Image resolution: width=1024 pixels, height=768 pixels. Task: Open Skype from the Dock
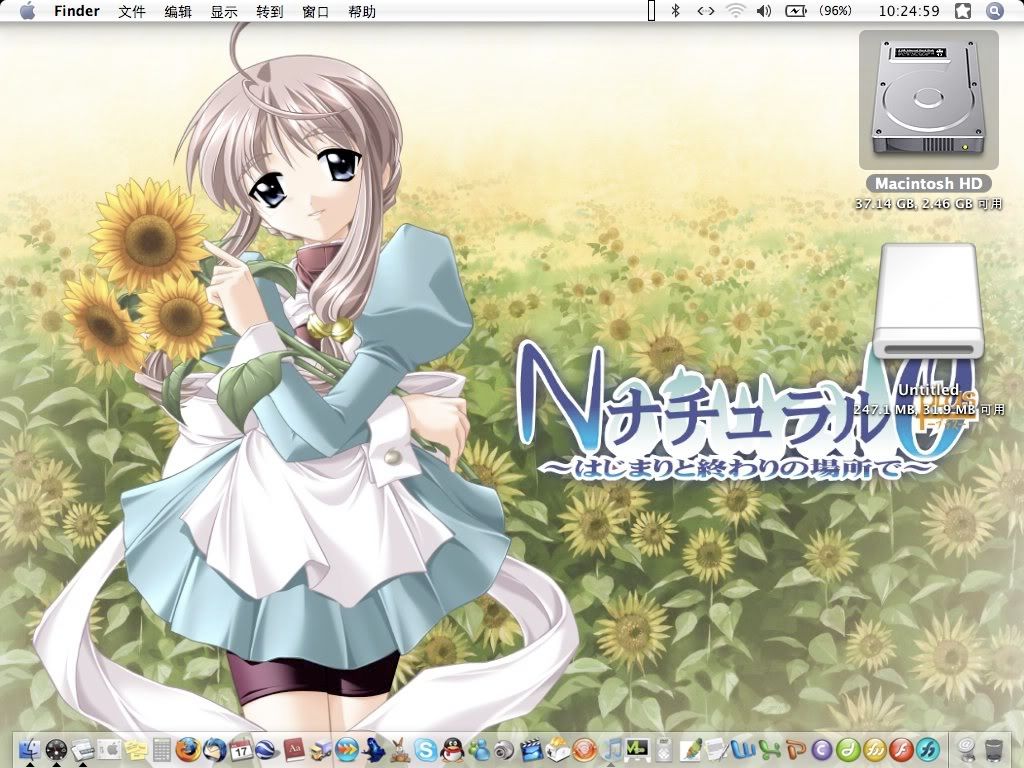pyautogui.click(x=426, y=750)
